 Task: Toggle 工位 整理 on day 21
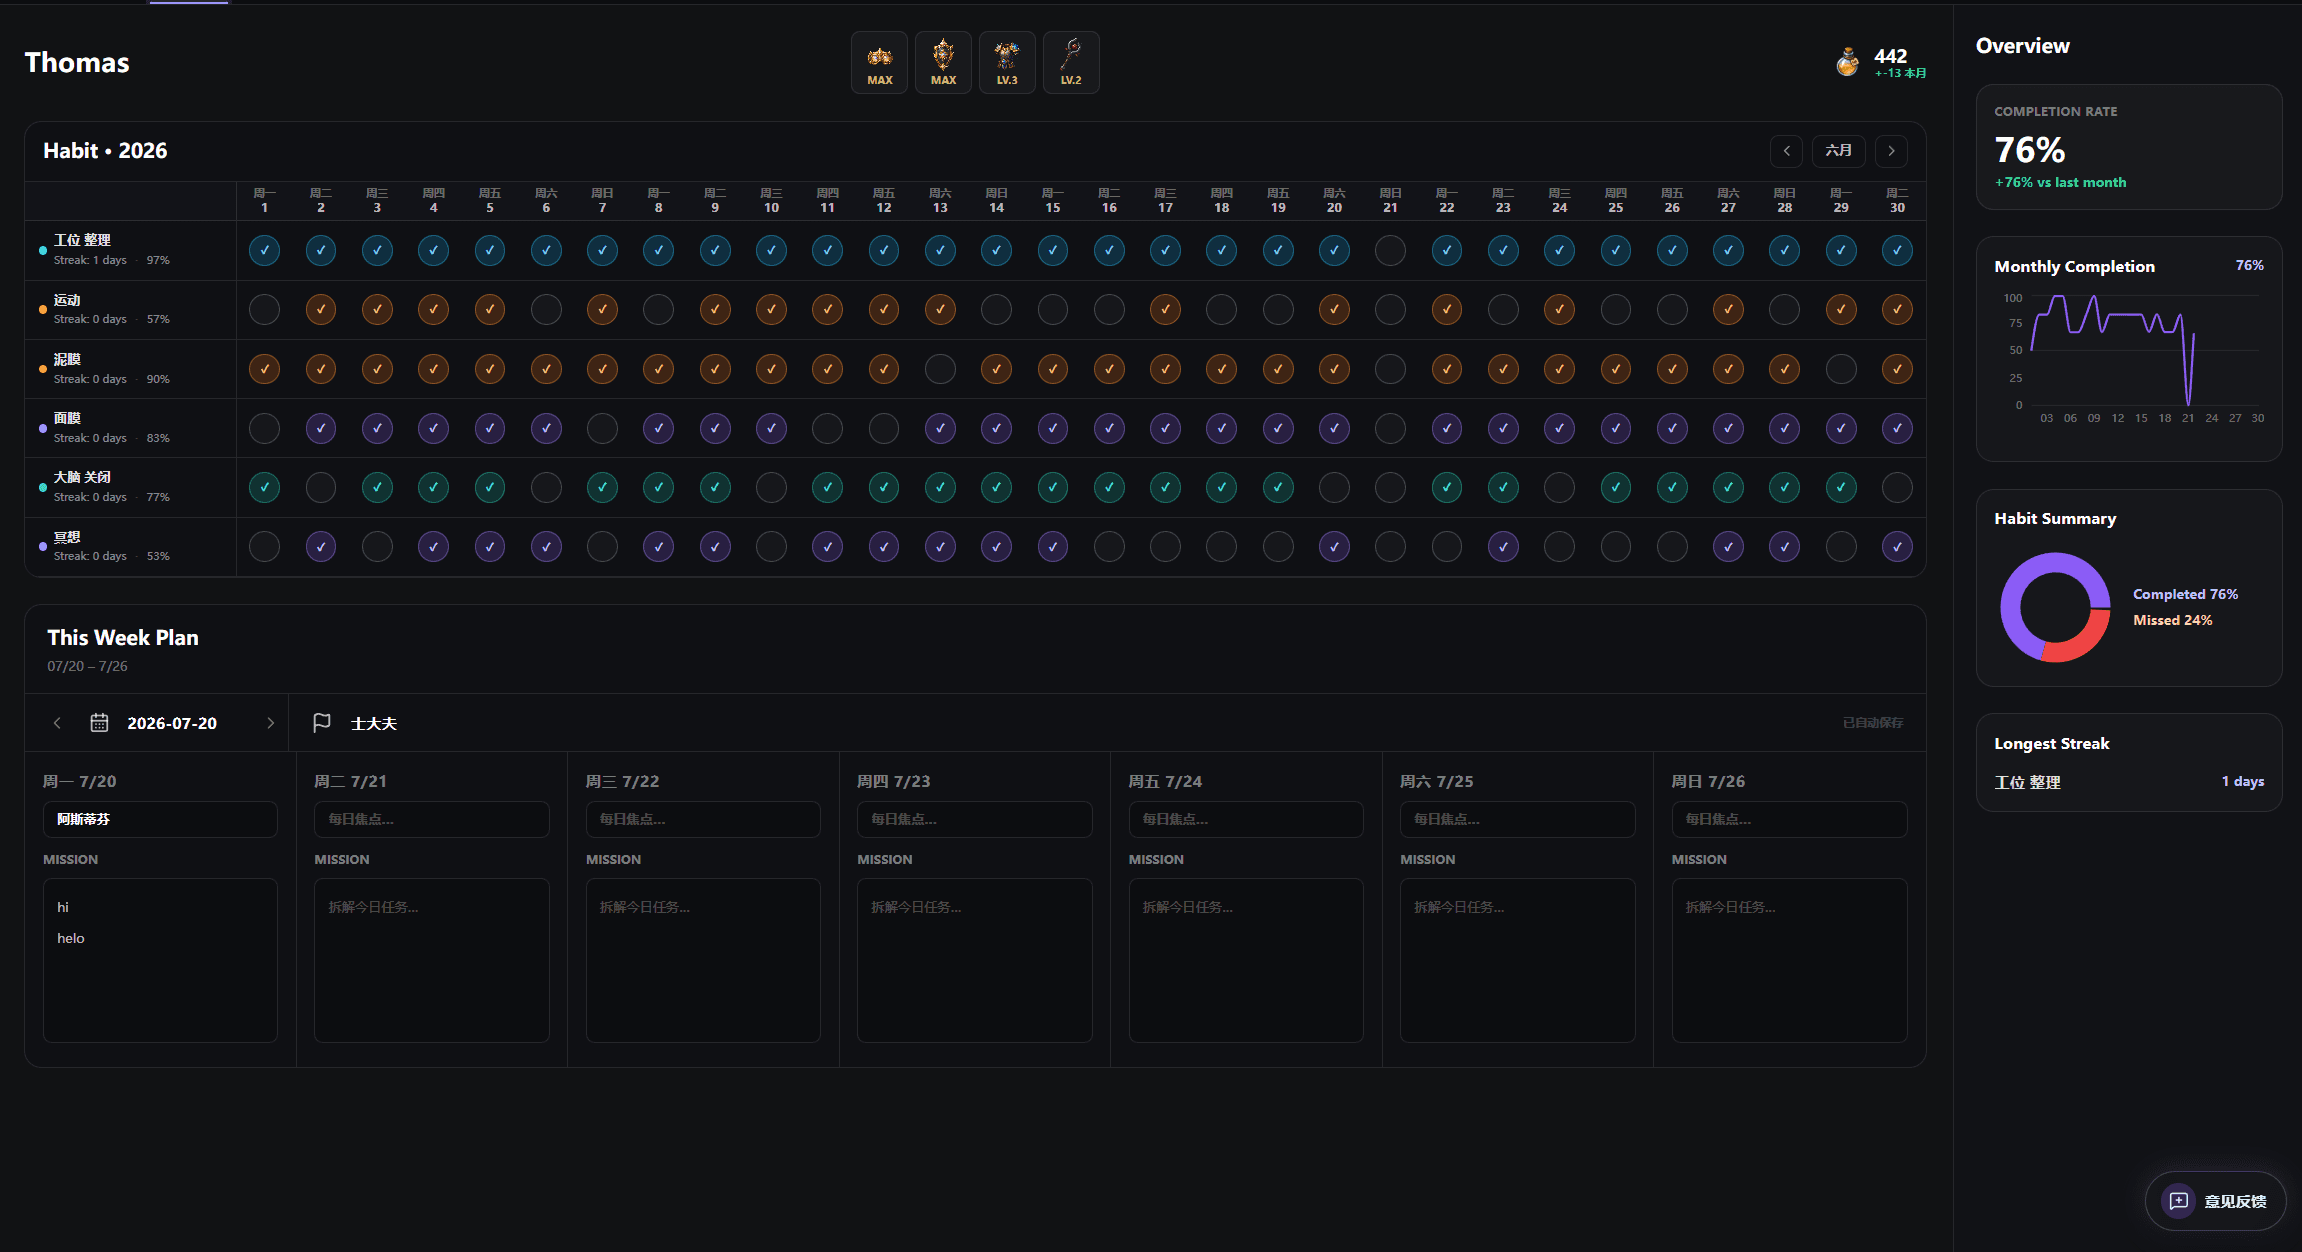pos(1390,250)
